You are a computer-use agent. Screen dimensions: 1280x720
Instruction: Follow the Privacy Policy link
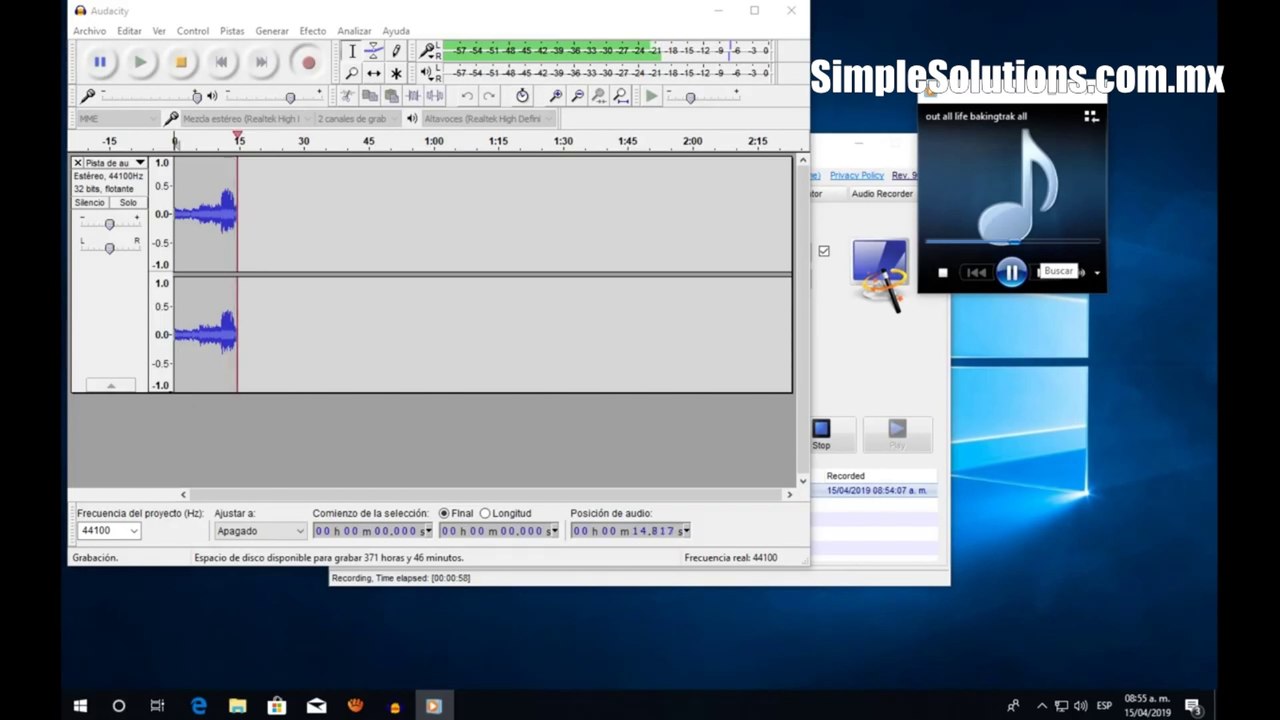click(x=856, y=175)
